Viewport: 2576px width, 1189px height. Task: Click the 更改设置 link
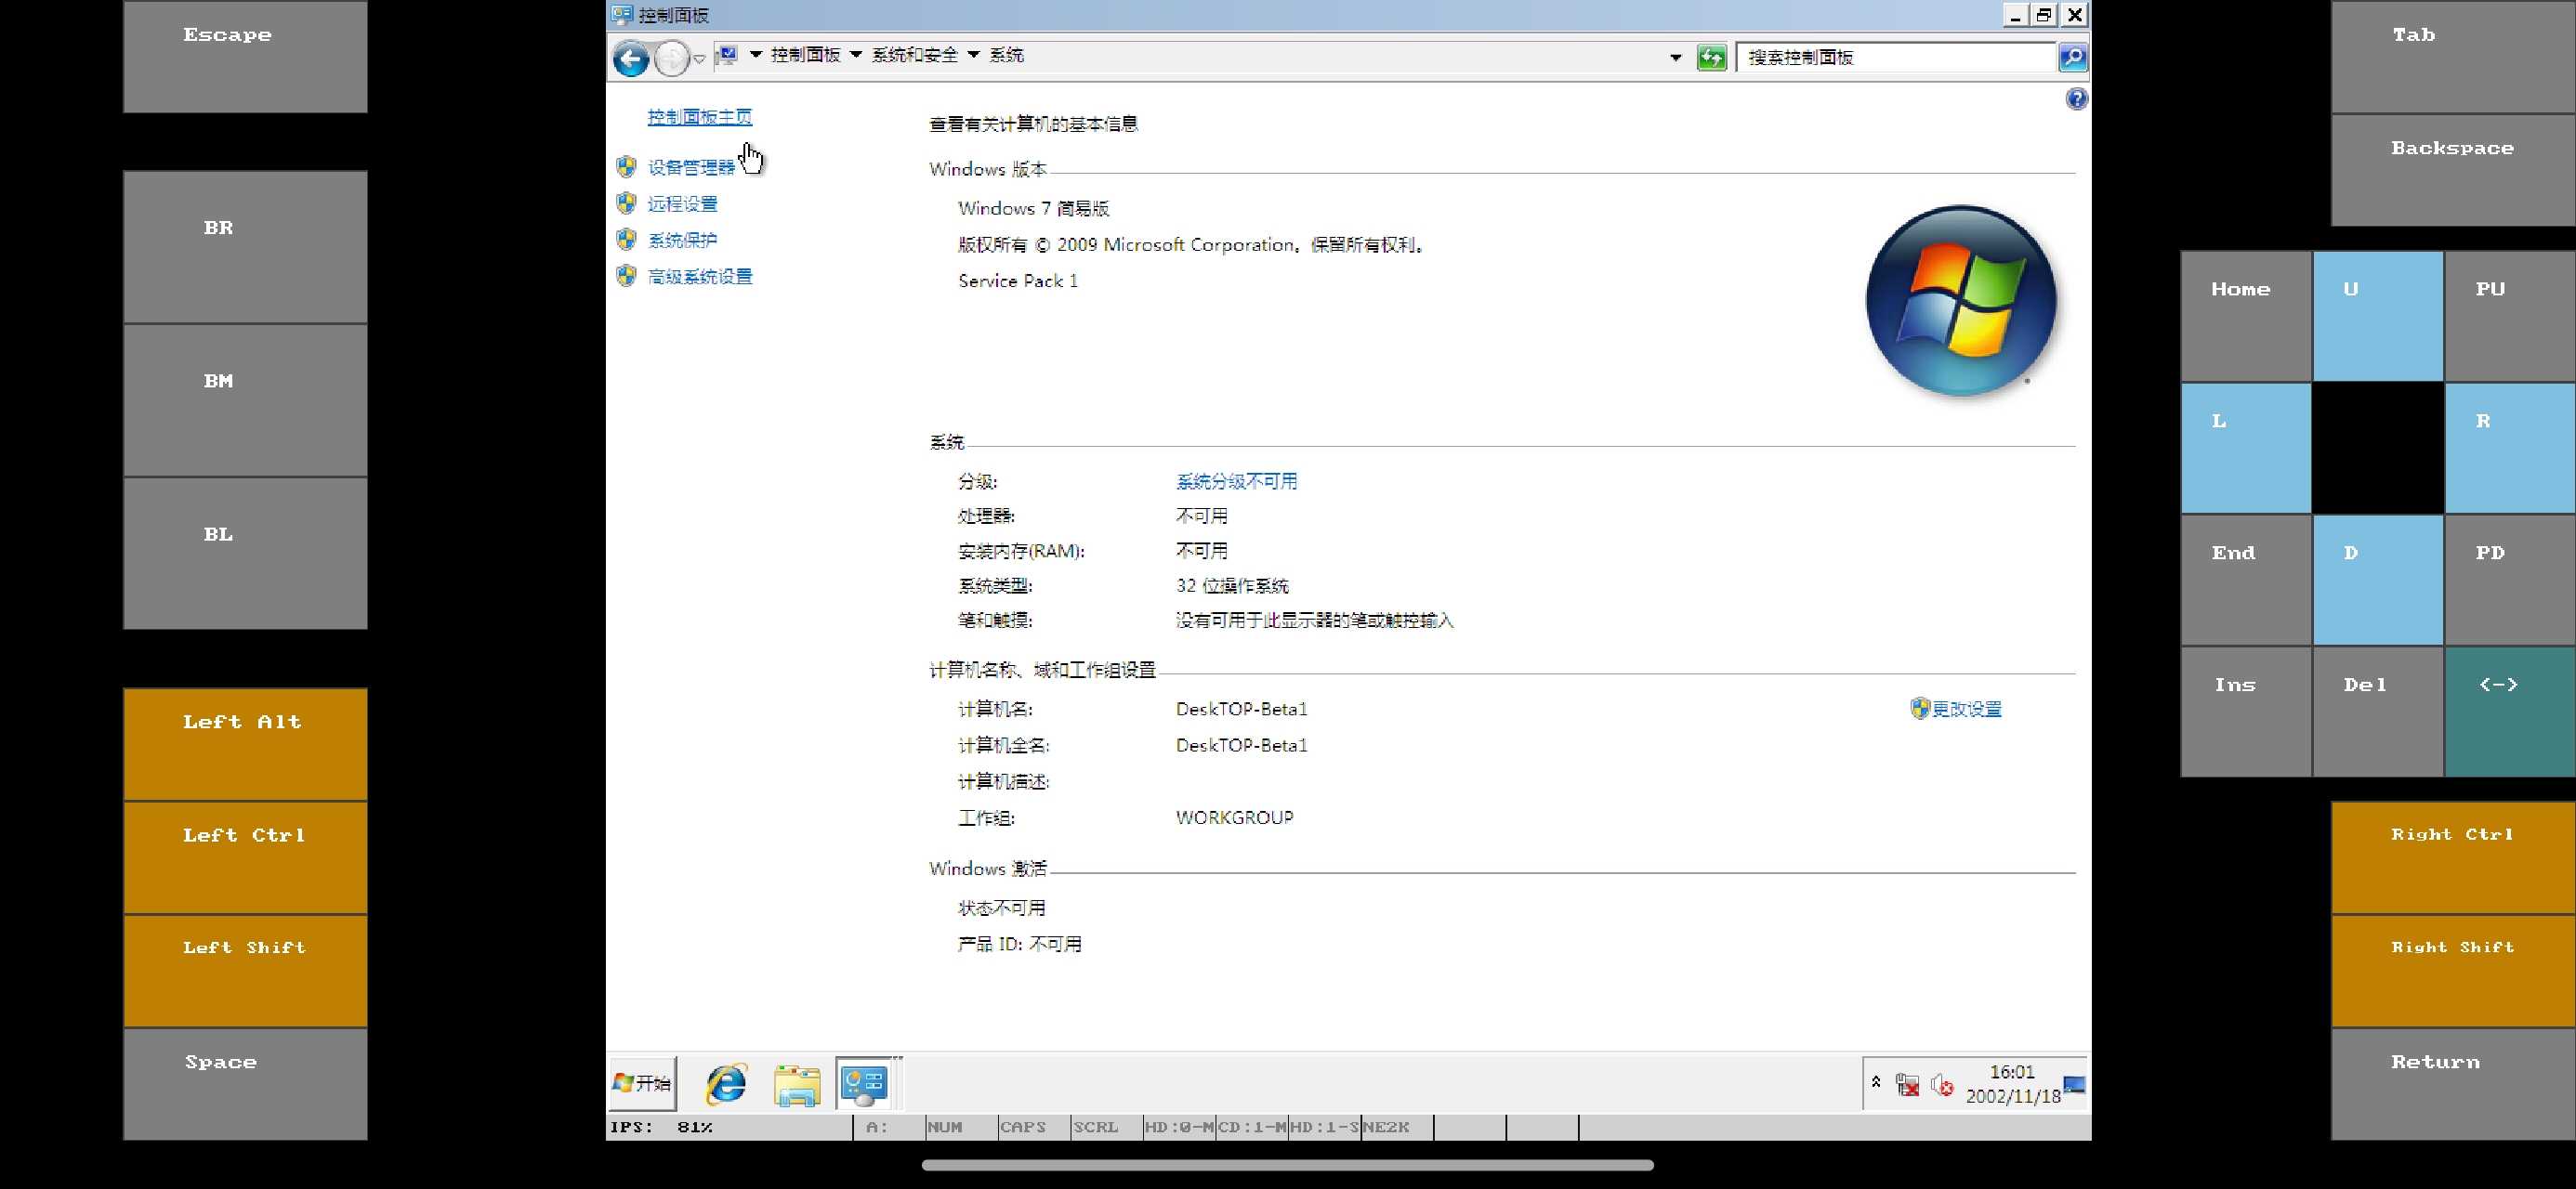pos(1965,709)
